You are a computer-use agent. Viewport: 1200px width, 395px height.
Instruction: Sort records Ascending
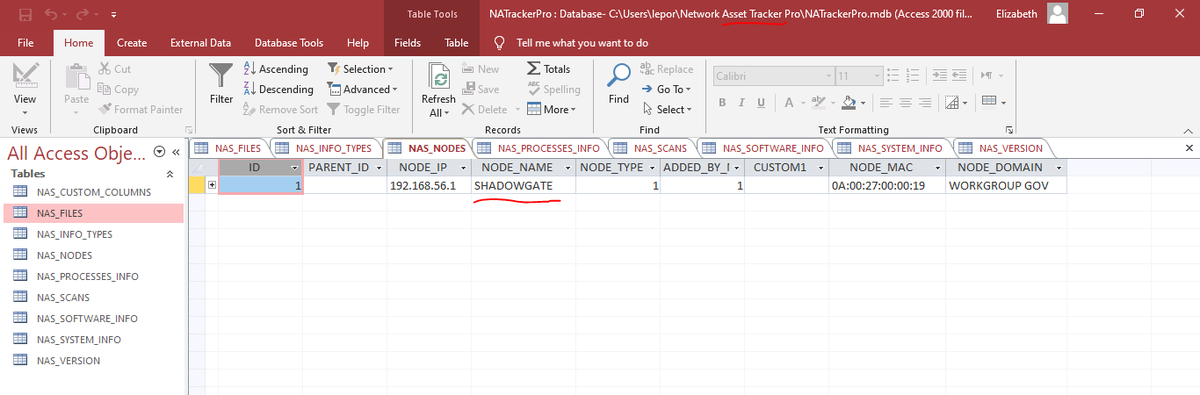click(276, 69)
